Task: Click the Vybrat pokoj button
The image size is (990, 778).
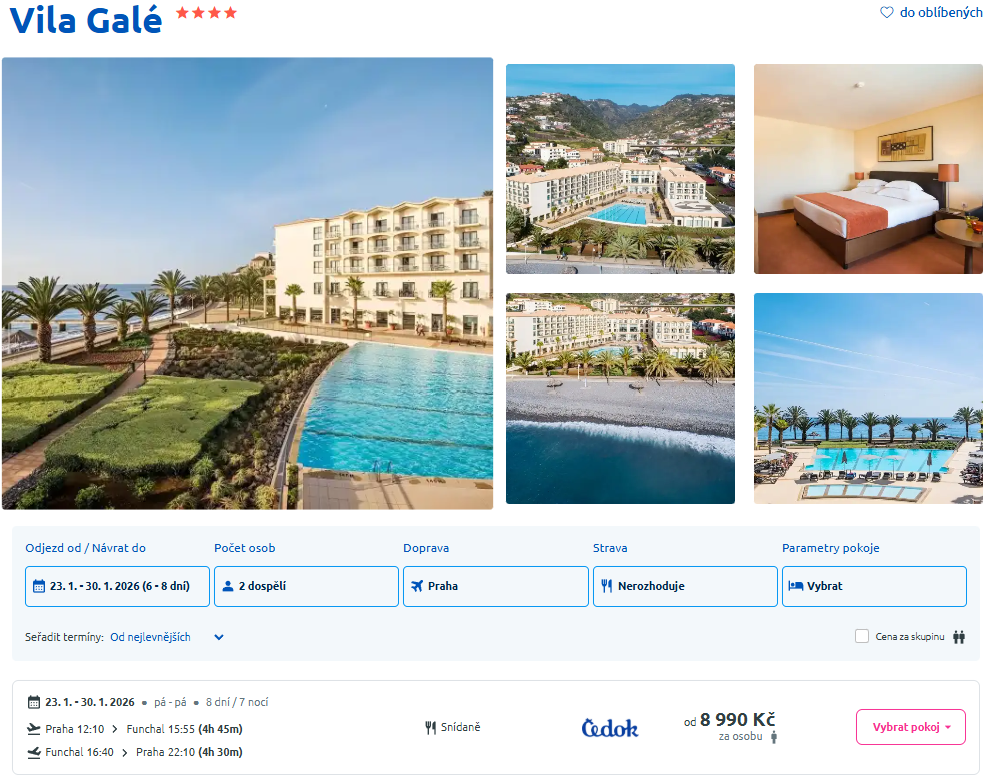Action: click(910, 727)
